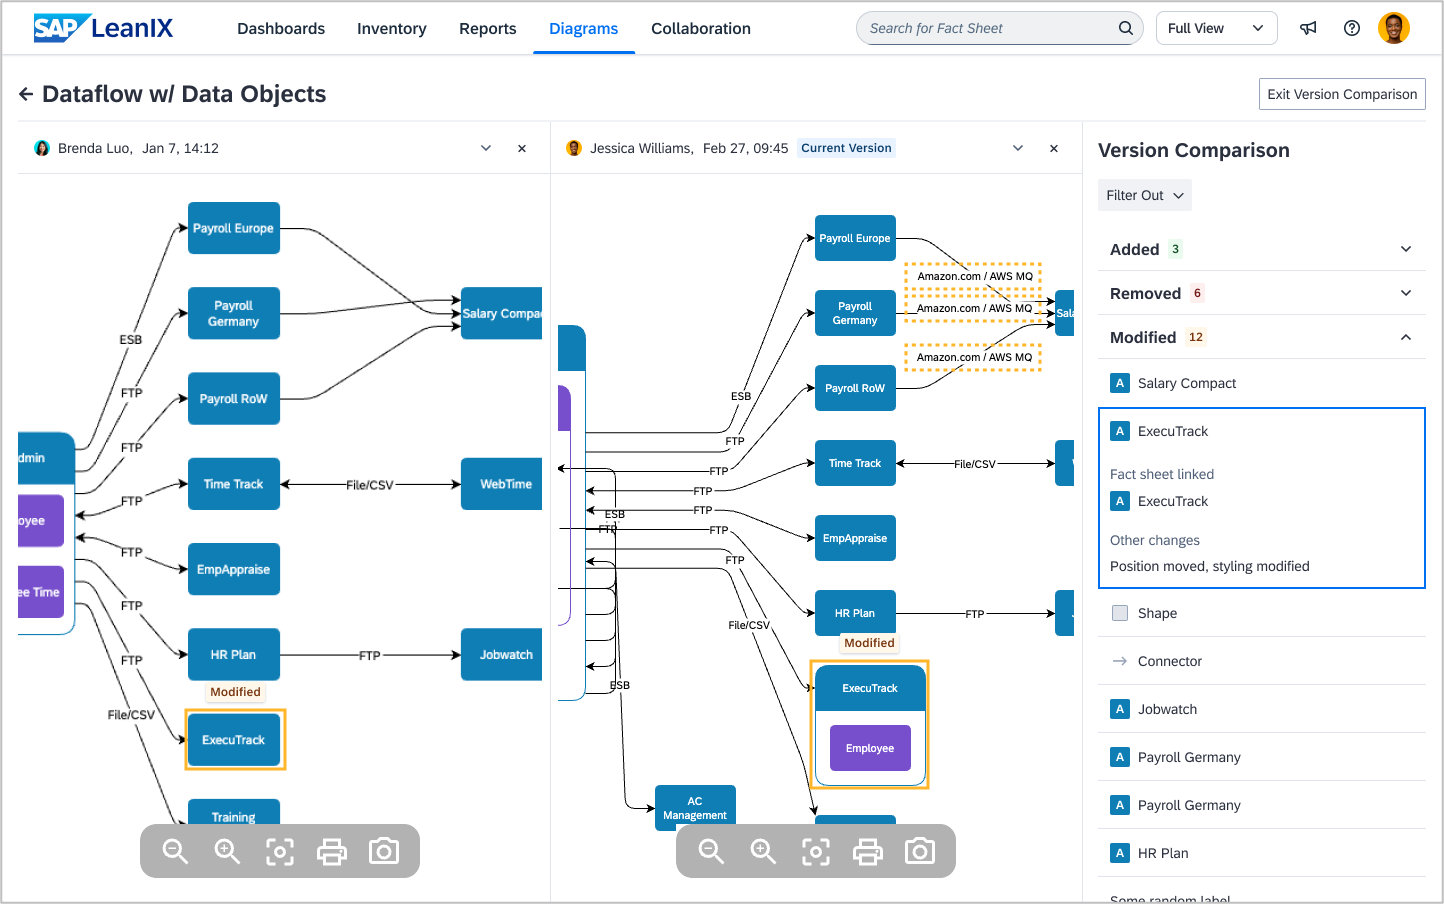Click the Dataflow w/ Data Objects title
Screen dimensions: 1444x904
(184, 94)
